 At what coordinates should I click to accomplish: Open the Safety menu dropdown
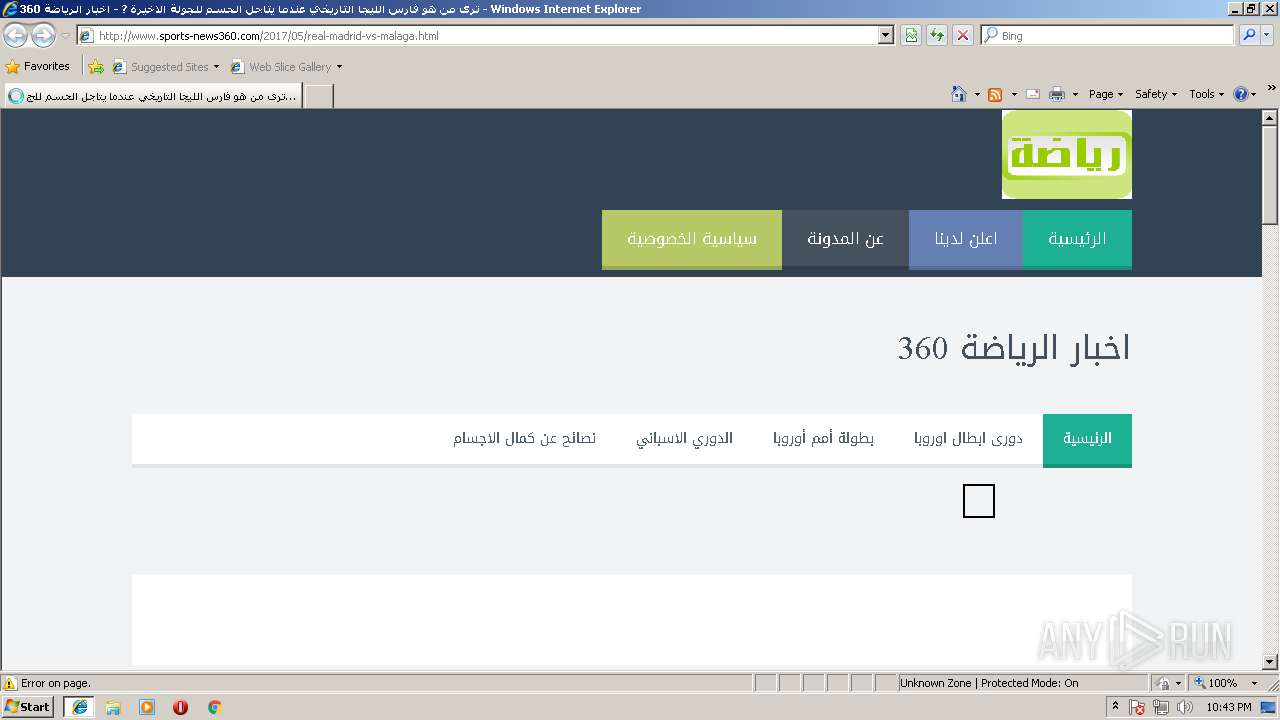(1156, 94)
